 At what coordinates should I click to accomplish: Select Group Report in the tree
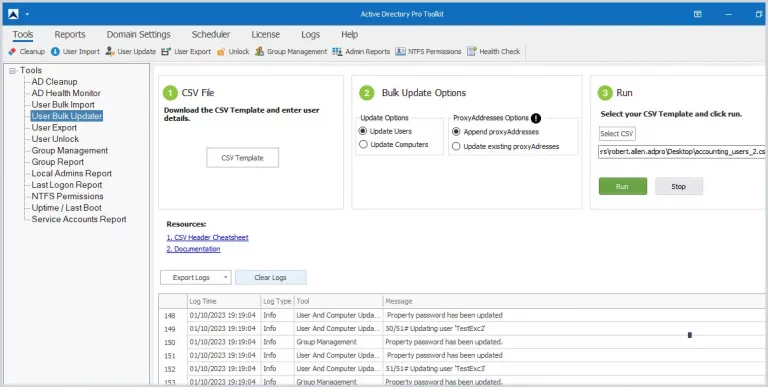58,162
